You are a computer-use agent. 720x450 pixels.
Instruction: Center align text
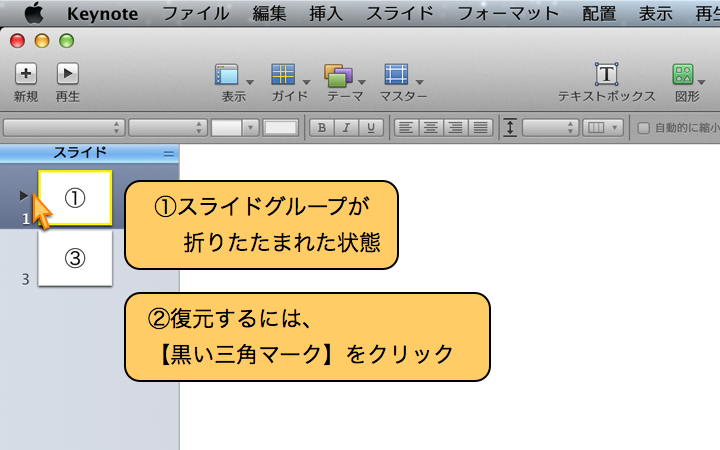coord(431,128)
